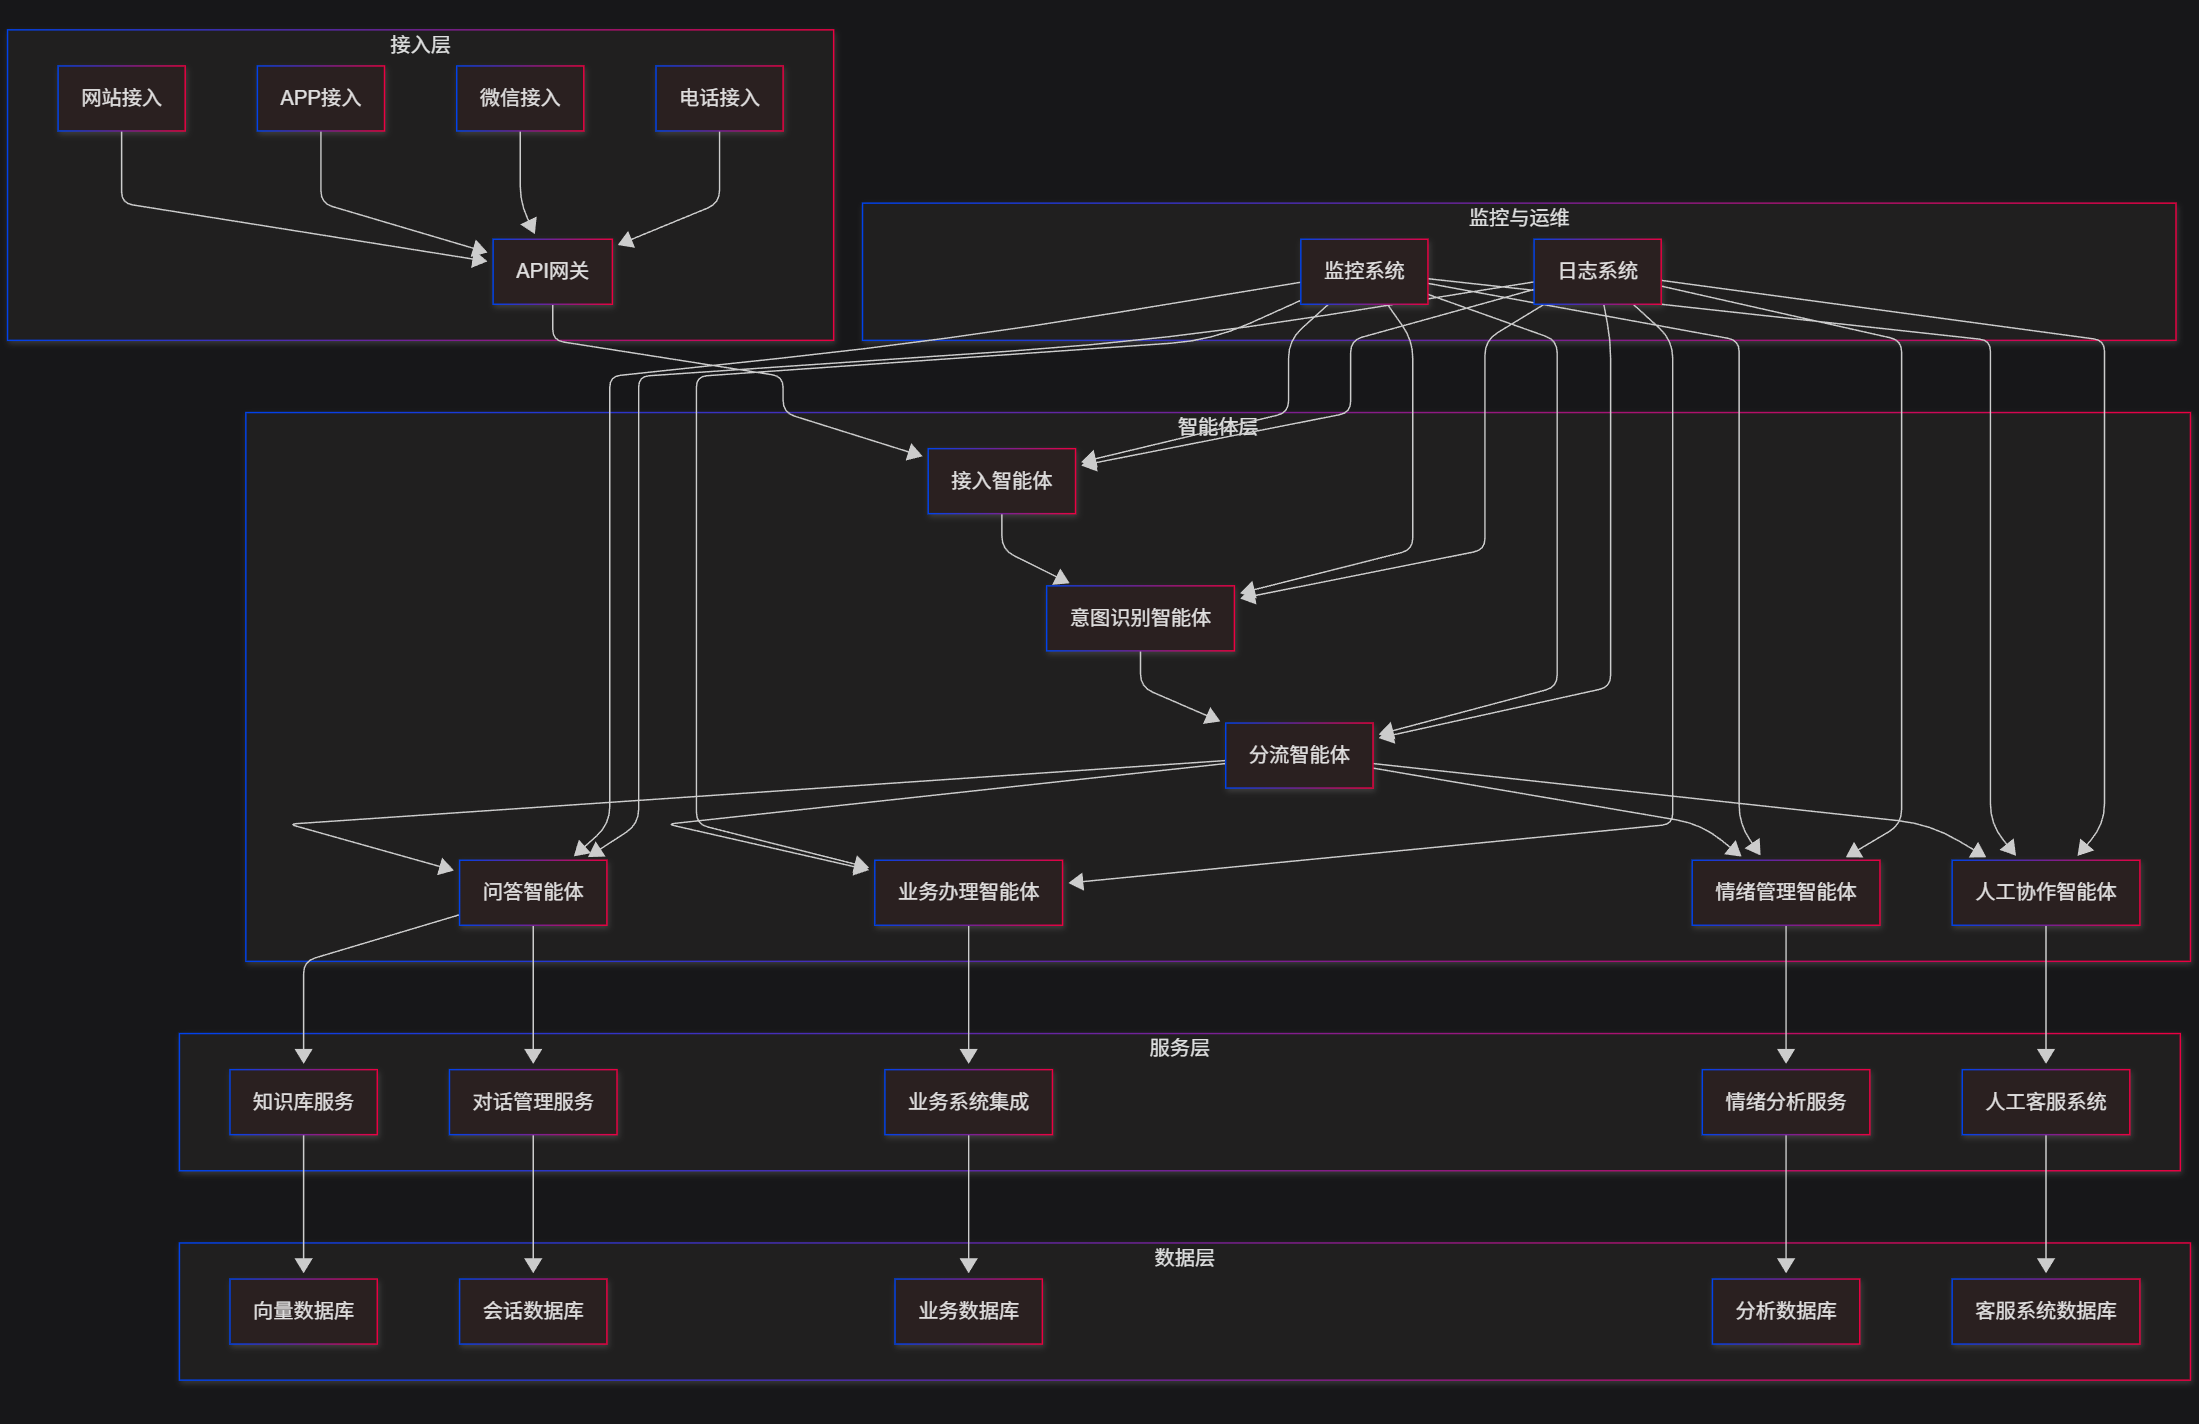Click the 问答智能体 node
This screenshot has width=2199, height=1424.
(533, 892)
